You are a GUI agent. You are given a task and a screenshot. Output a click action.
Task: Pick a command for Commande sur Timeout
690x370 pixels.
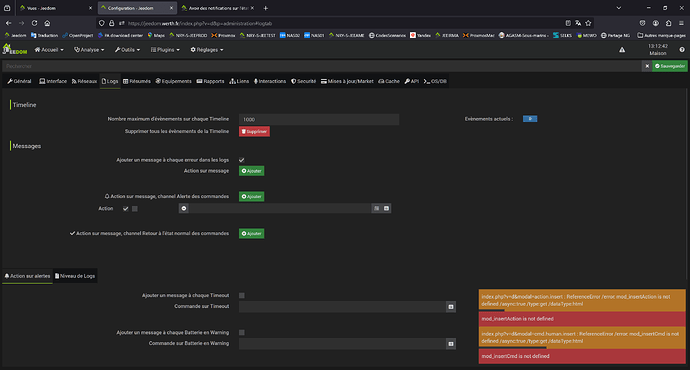point(451,307)
